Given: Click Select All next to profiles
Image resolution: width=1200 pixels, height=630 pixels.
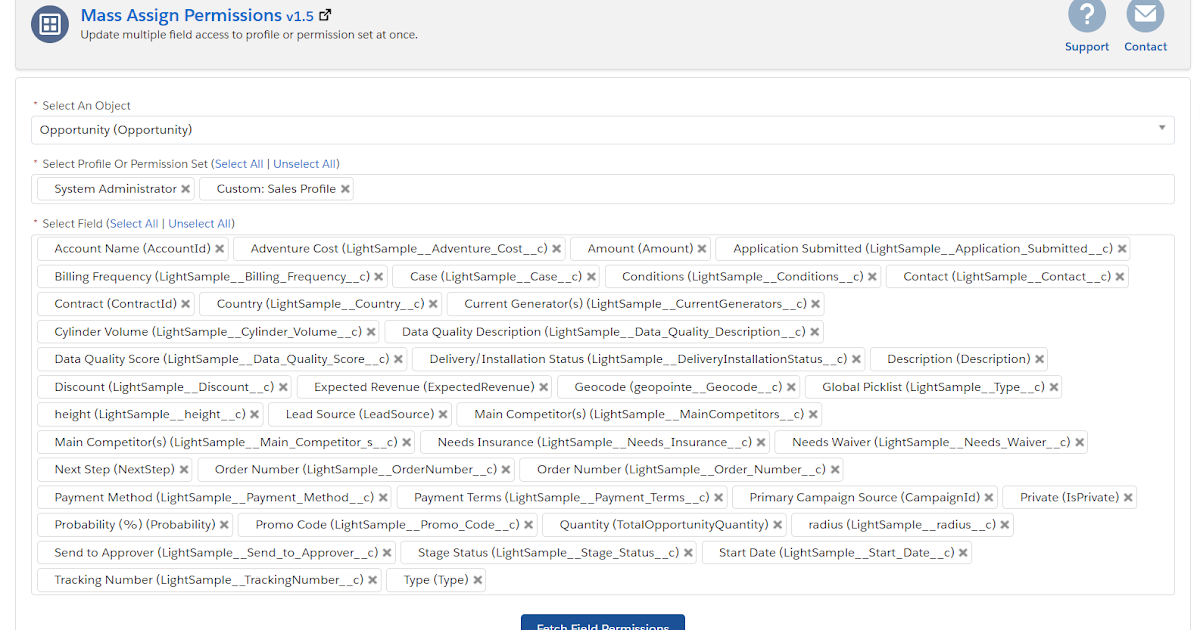Looking at the screenshot, I should tap(238, 163).
